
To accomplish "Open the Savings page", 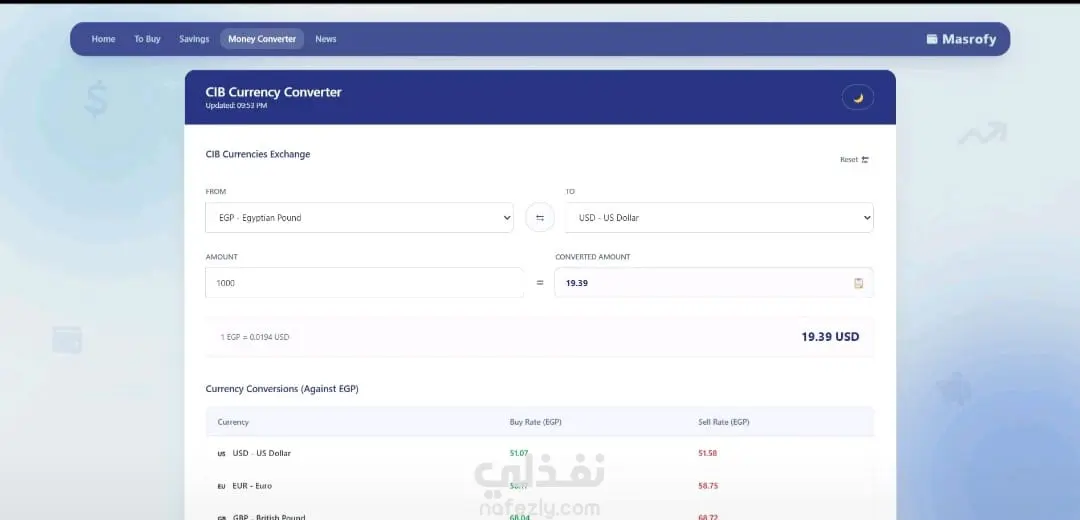I will pos(194,39).
